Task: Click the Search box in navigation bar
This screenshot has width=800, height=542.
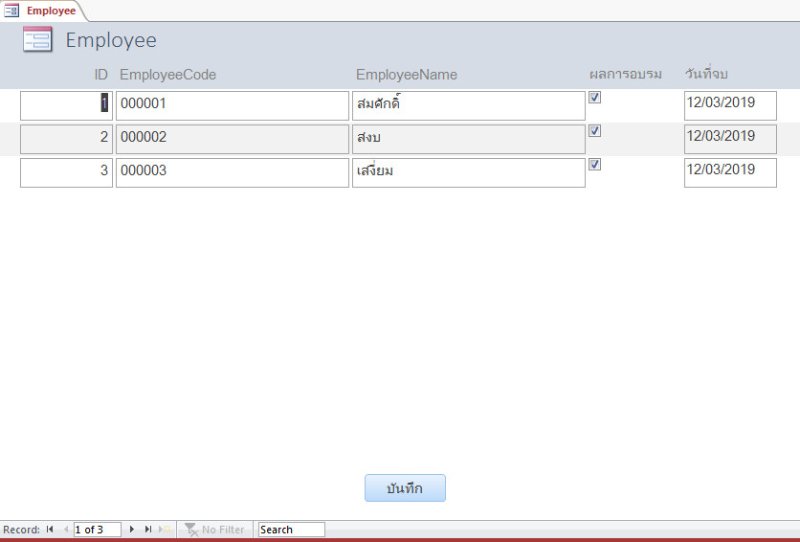Action: tap(291, 530)
